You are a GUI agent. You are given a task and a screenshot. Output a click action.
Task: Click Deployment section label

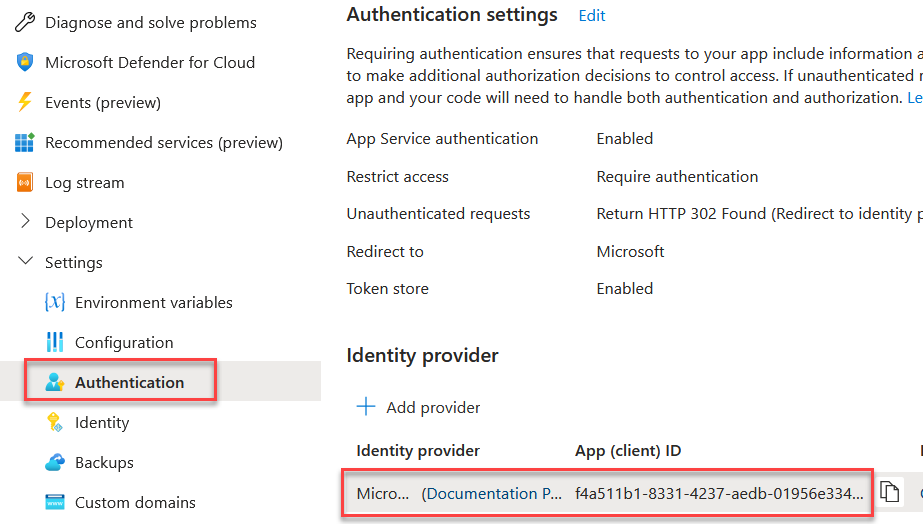(89, 223)
